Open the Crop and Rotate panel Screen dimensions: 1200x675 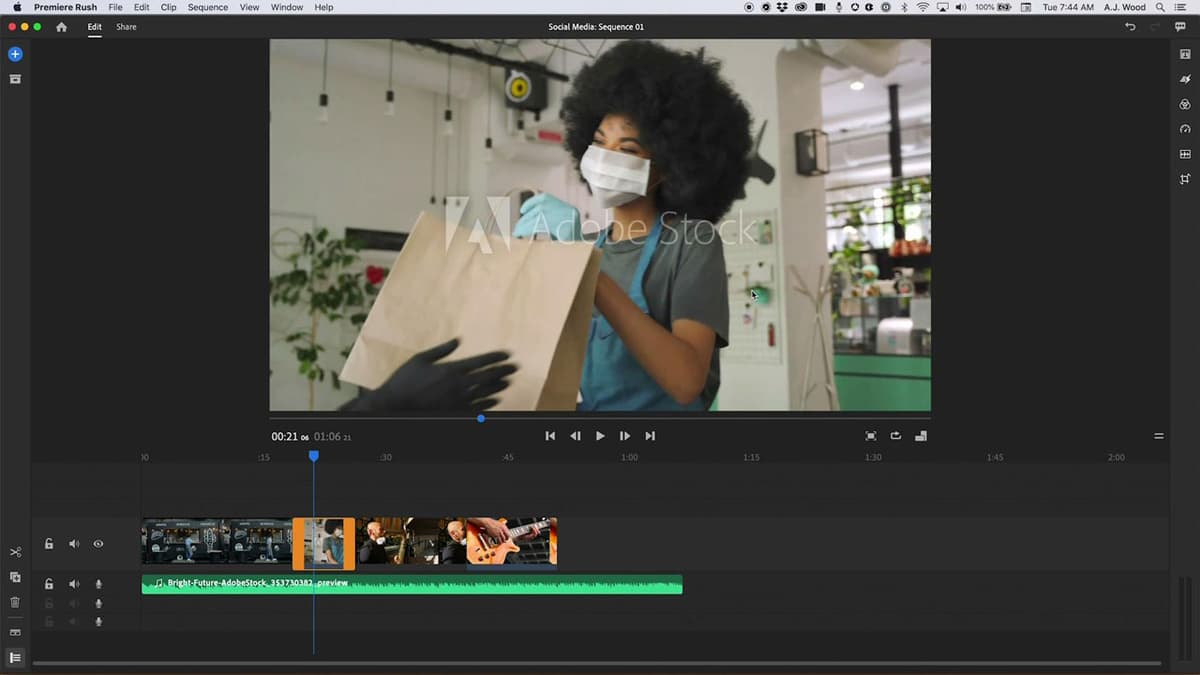1185,178
